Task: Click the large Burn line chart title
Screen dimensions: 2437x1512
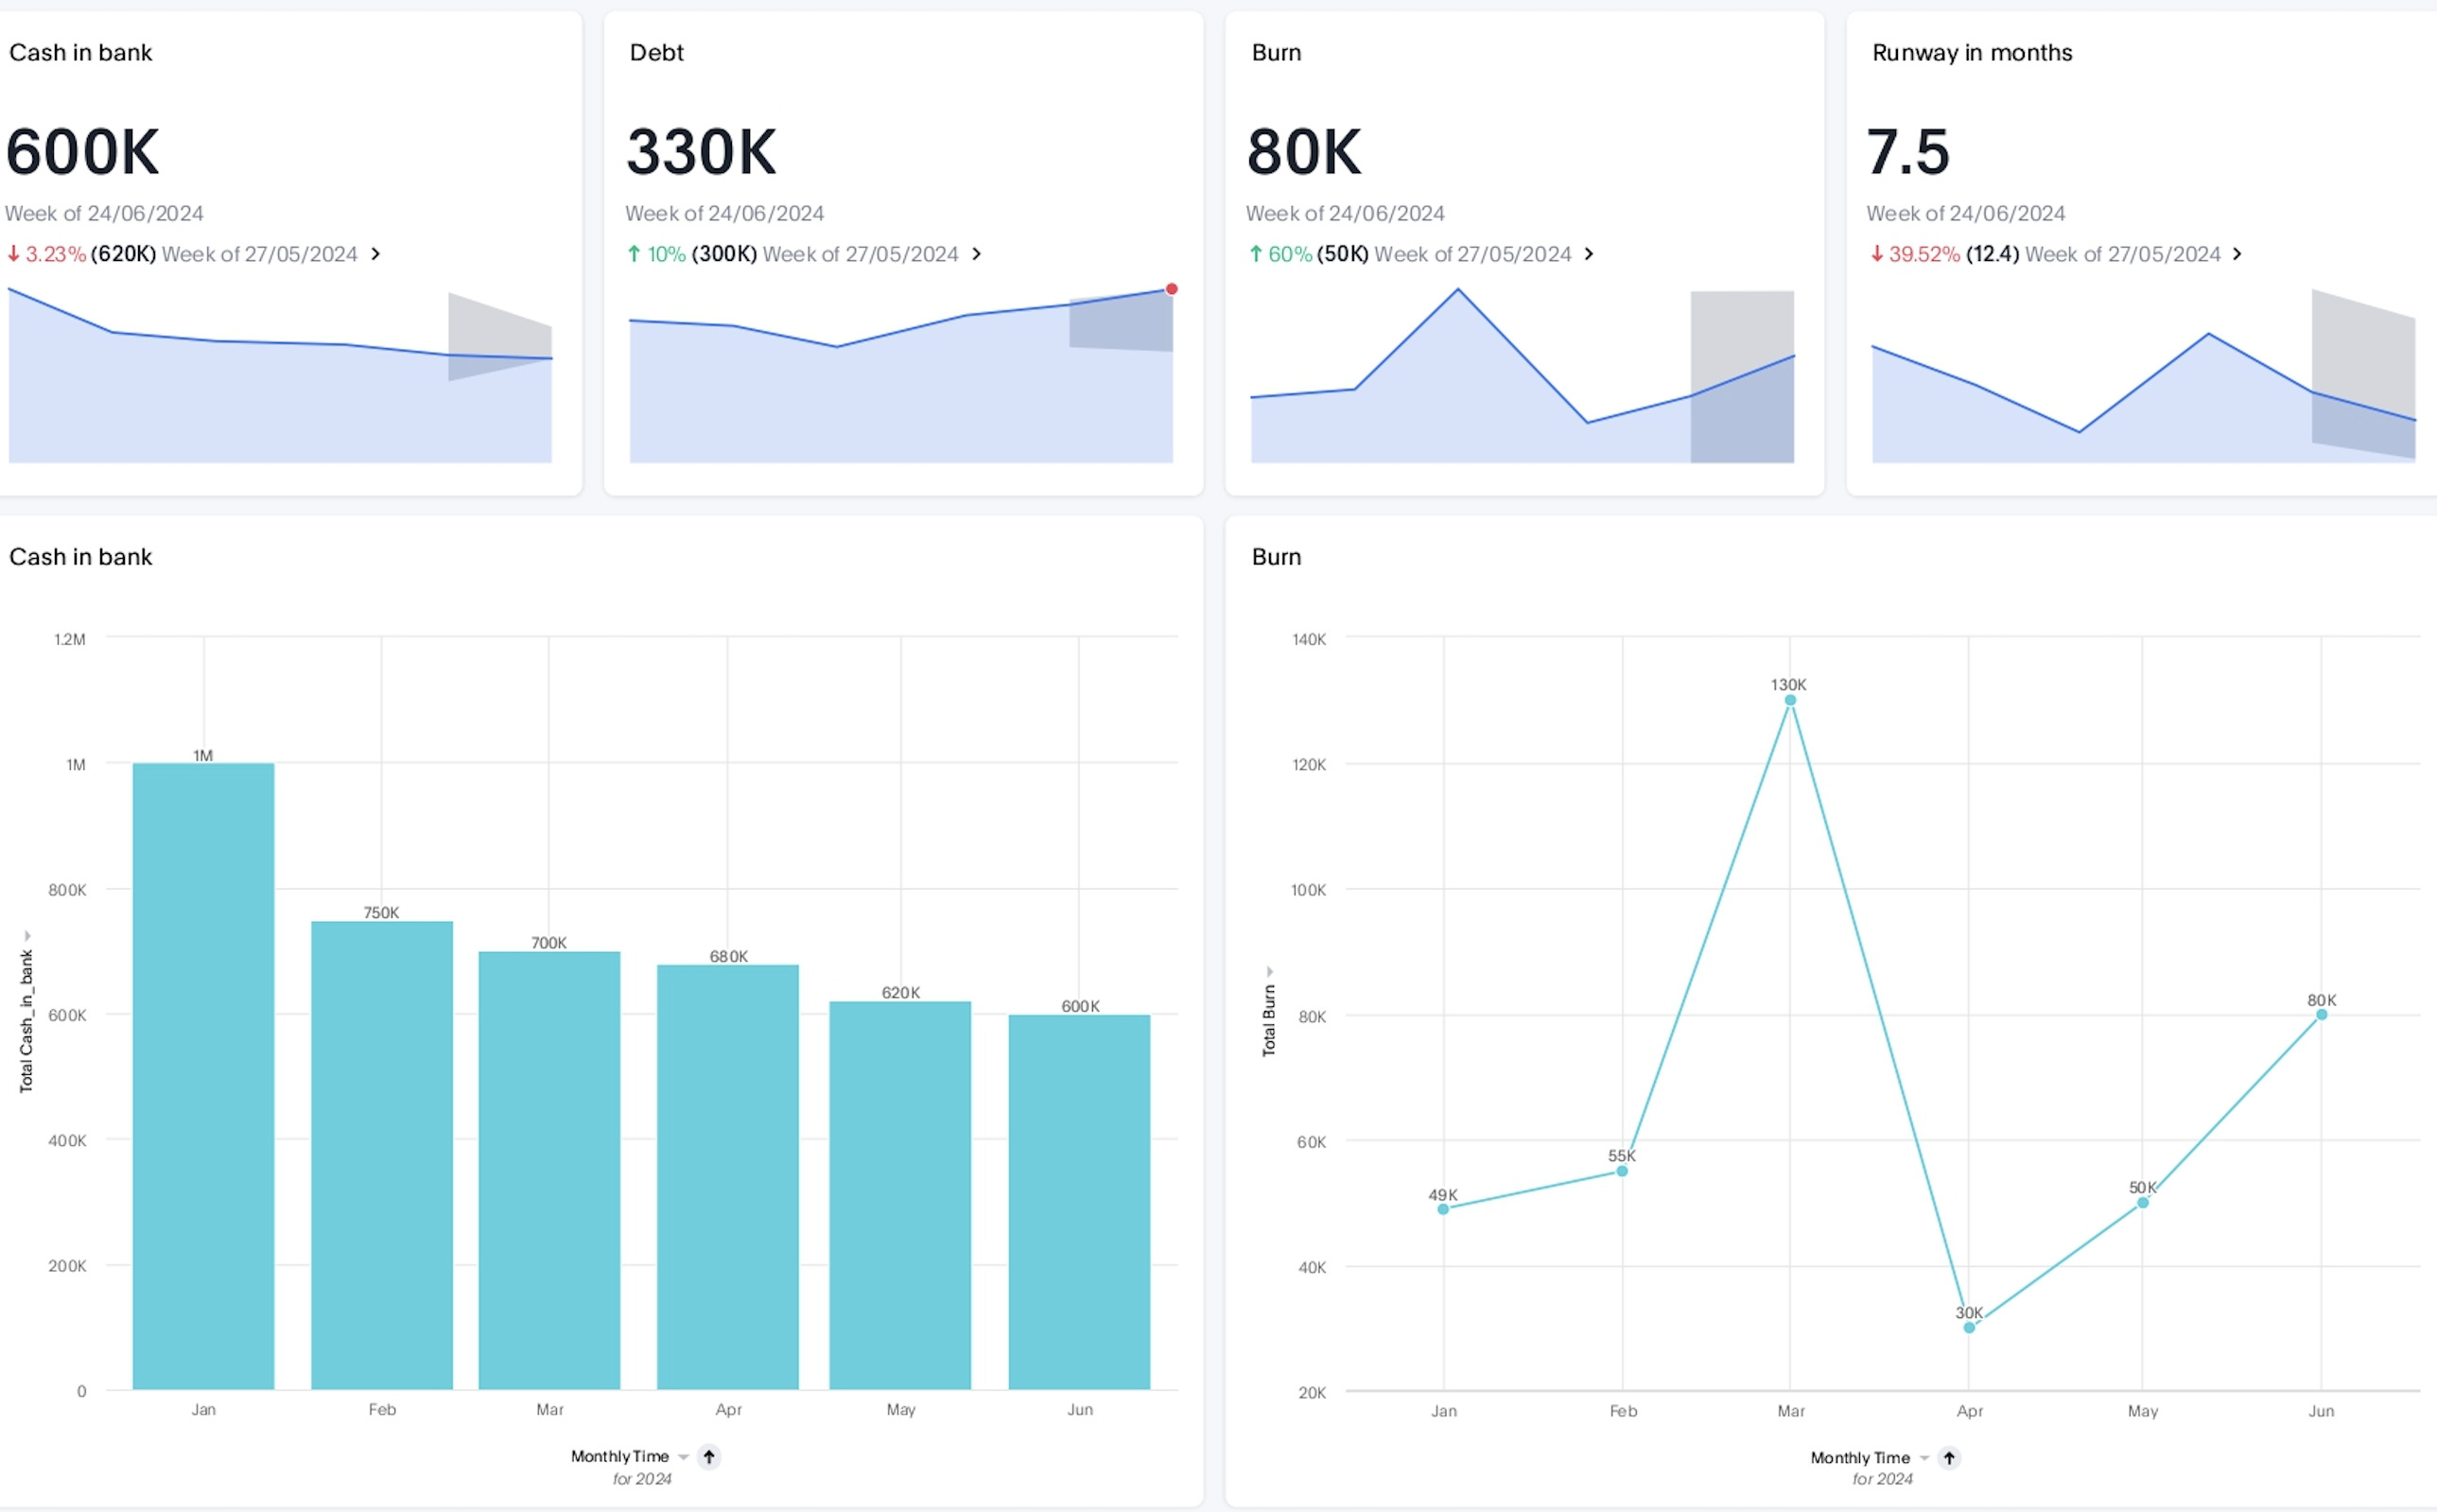Action: click(1276, 557)
